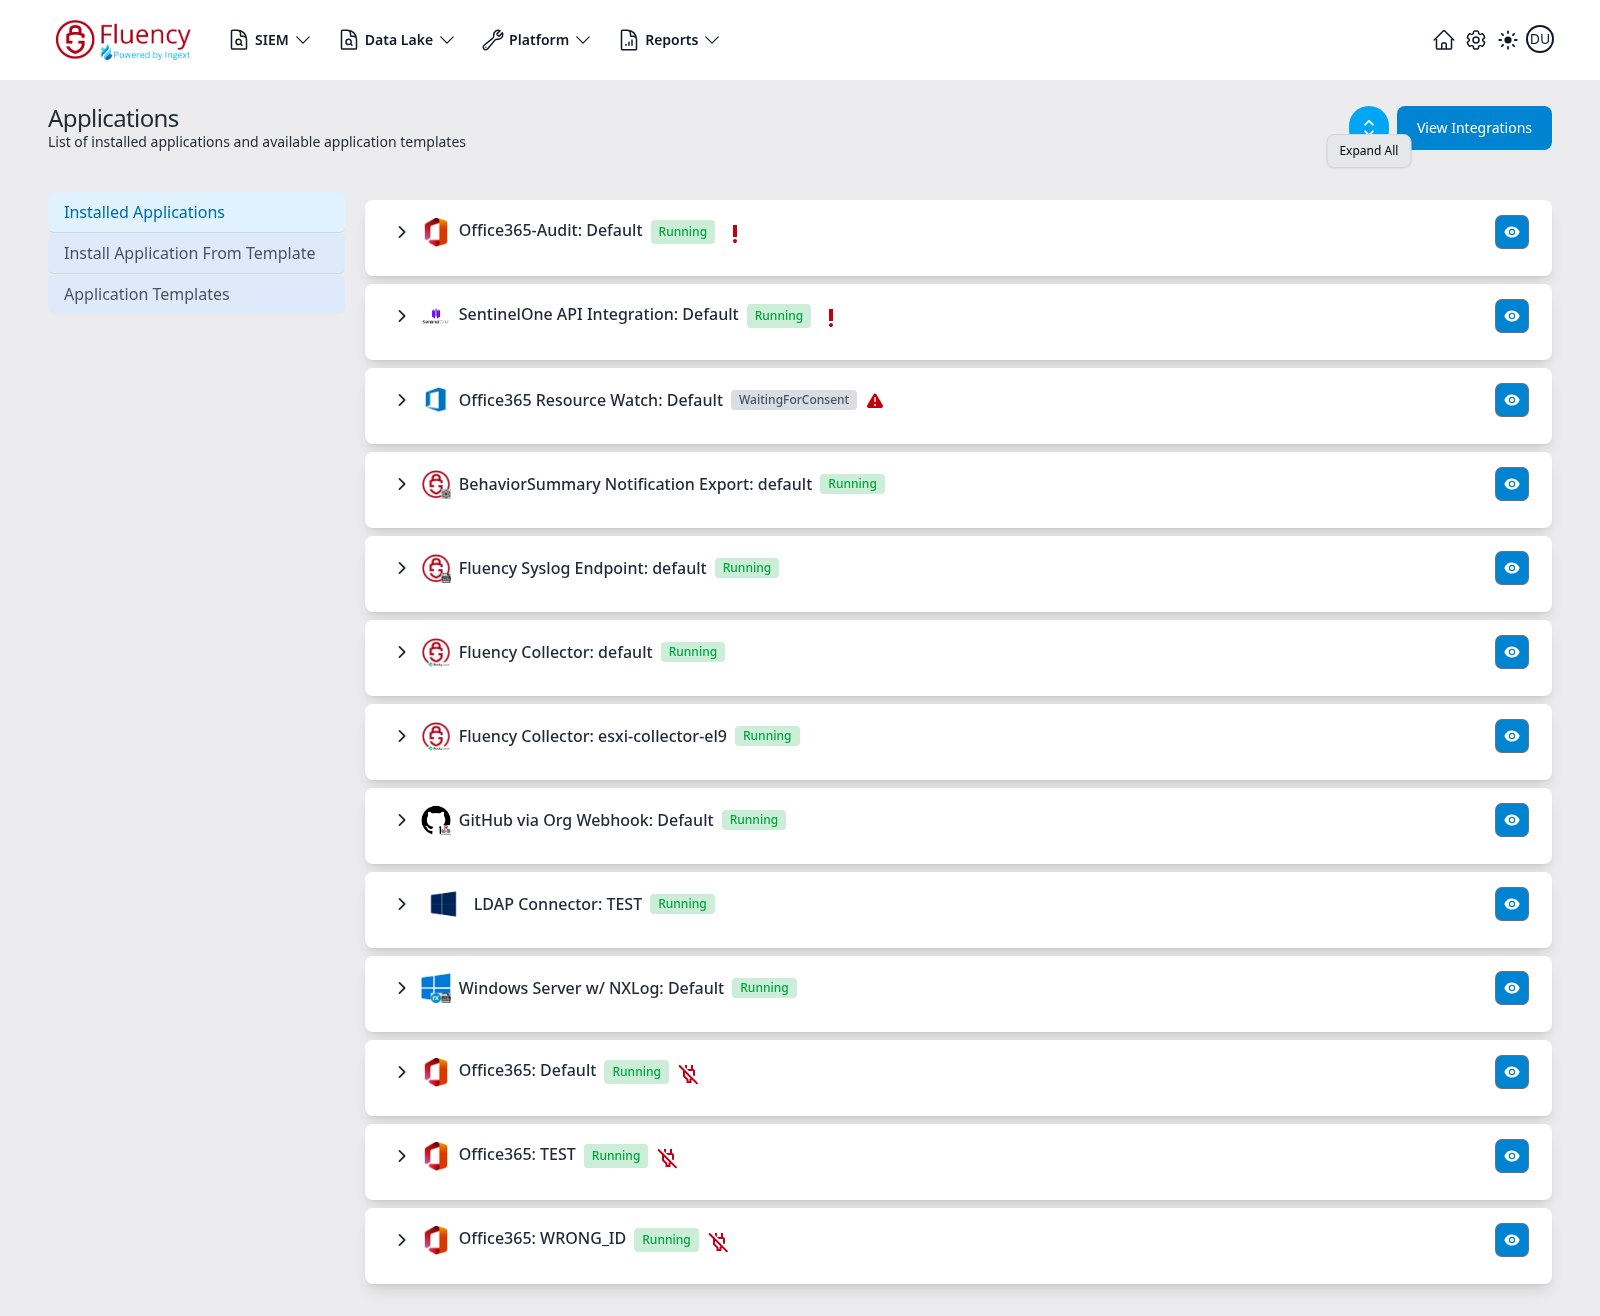
Task: View LDAP Connector: TEST eye button
Action: point(1512,904)
